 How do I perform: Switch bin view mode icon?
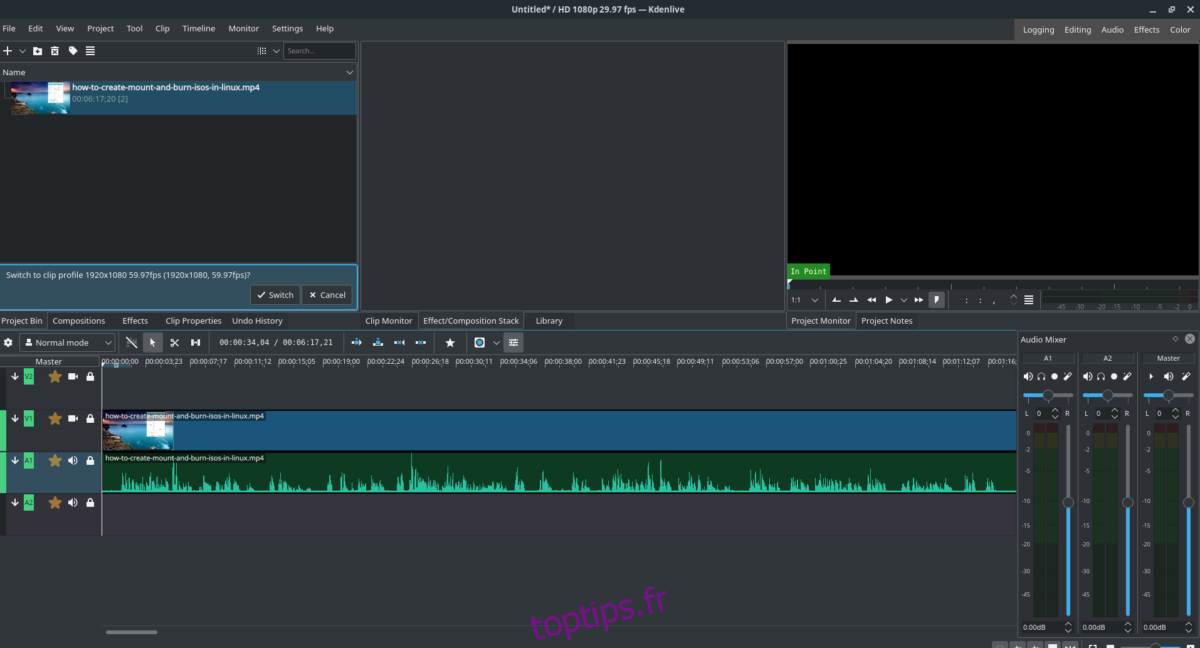[262, 51]
